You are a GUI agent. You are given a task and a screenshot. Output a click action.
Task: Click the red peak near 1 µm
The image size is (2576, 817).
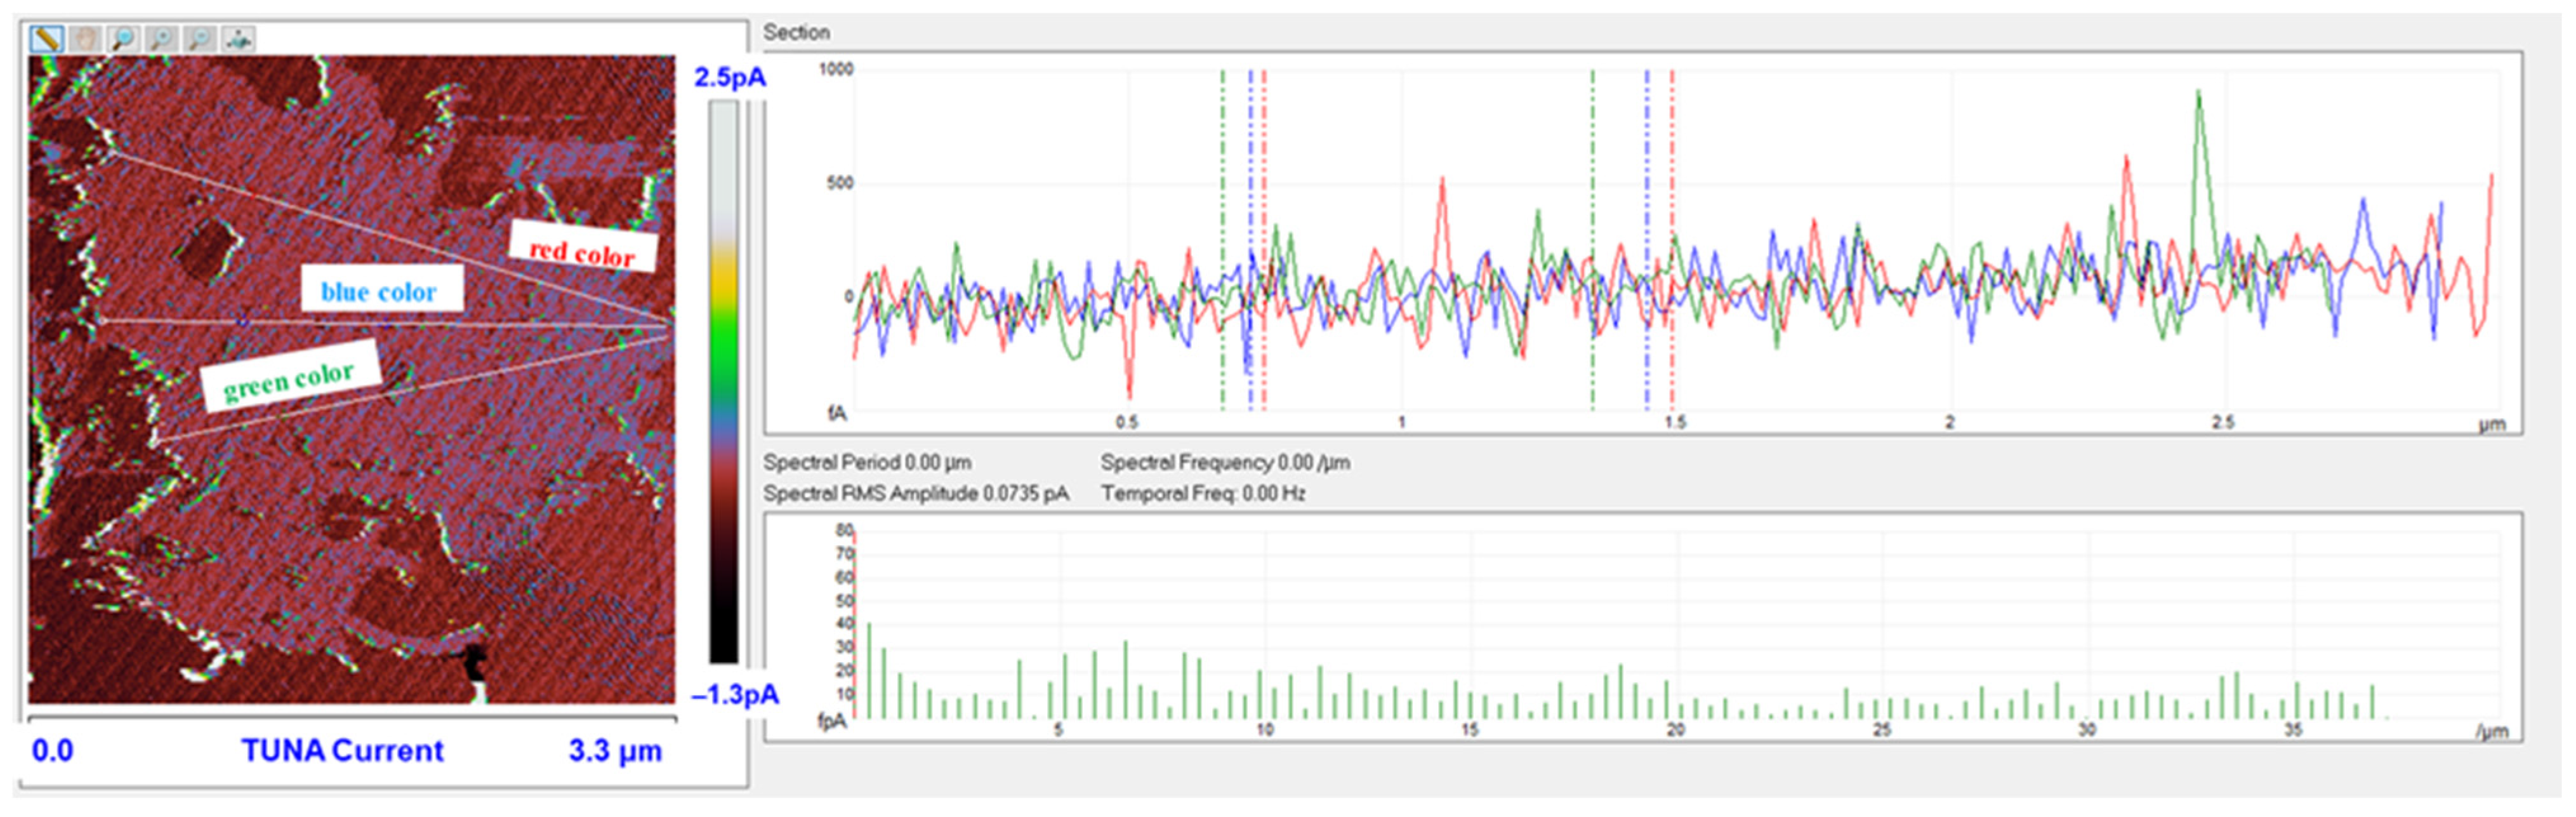click(1442, 185)
